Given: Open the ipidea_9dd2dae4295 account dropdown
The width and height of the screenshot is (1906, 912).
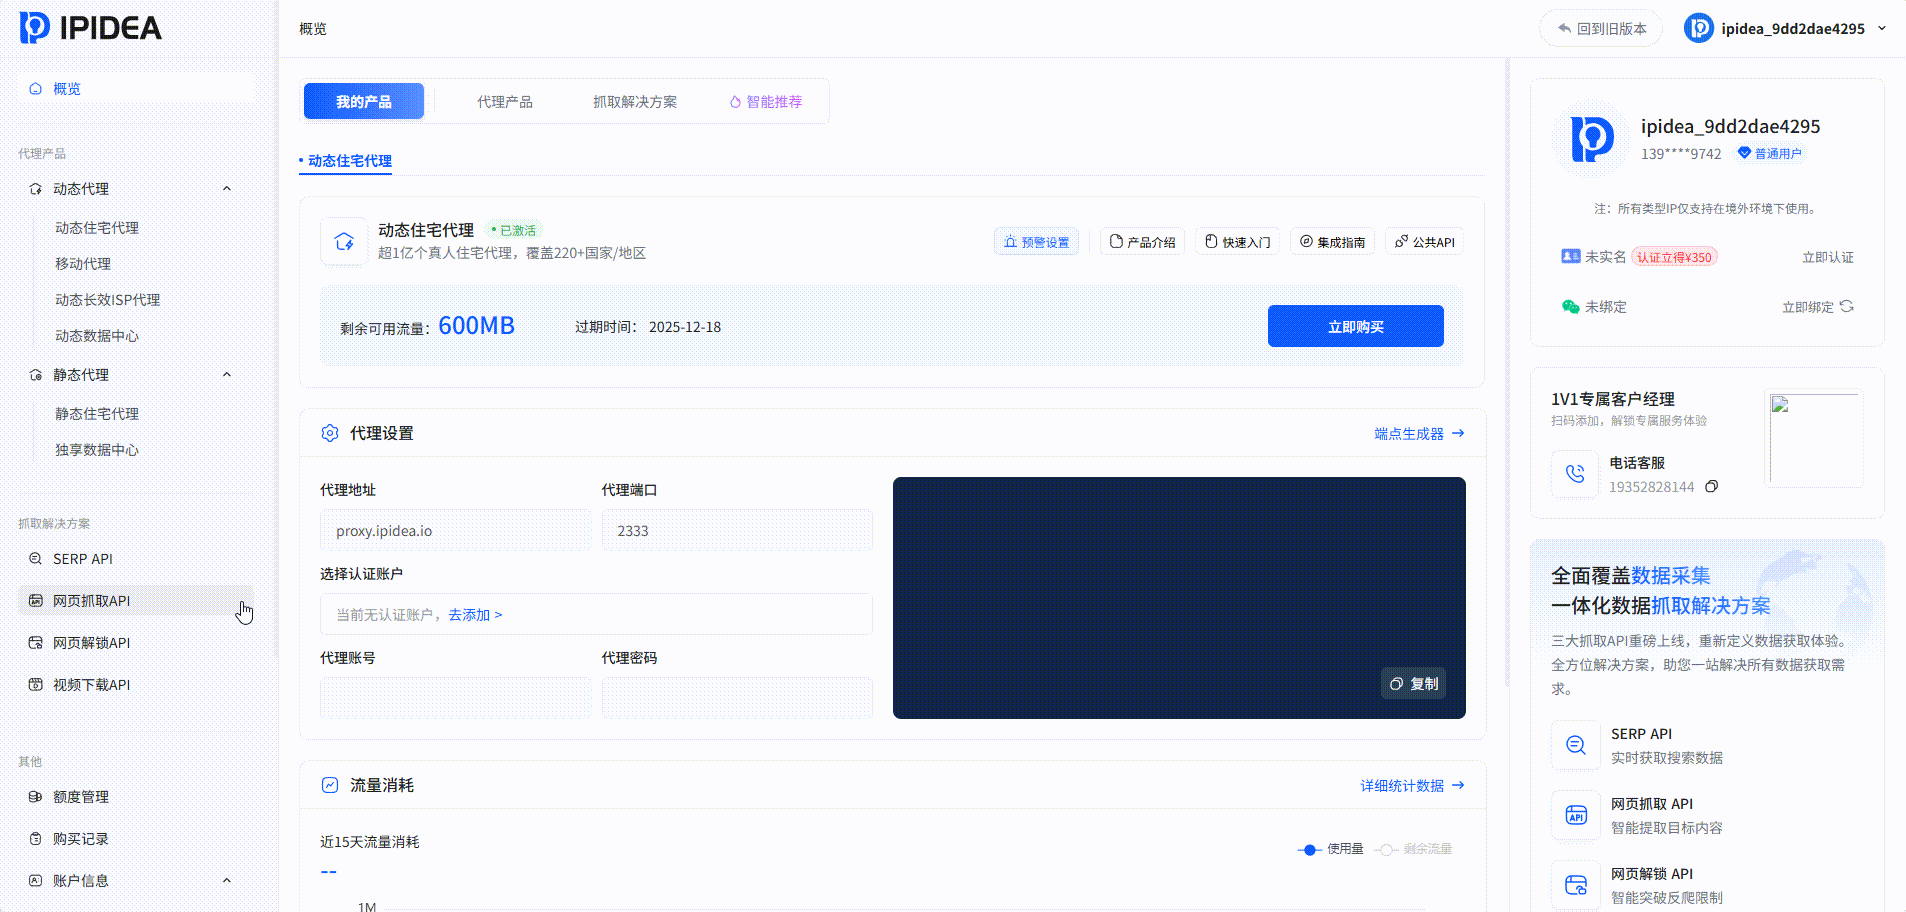Looking at the screenshot, I should point(1785,28).
